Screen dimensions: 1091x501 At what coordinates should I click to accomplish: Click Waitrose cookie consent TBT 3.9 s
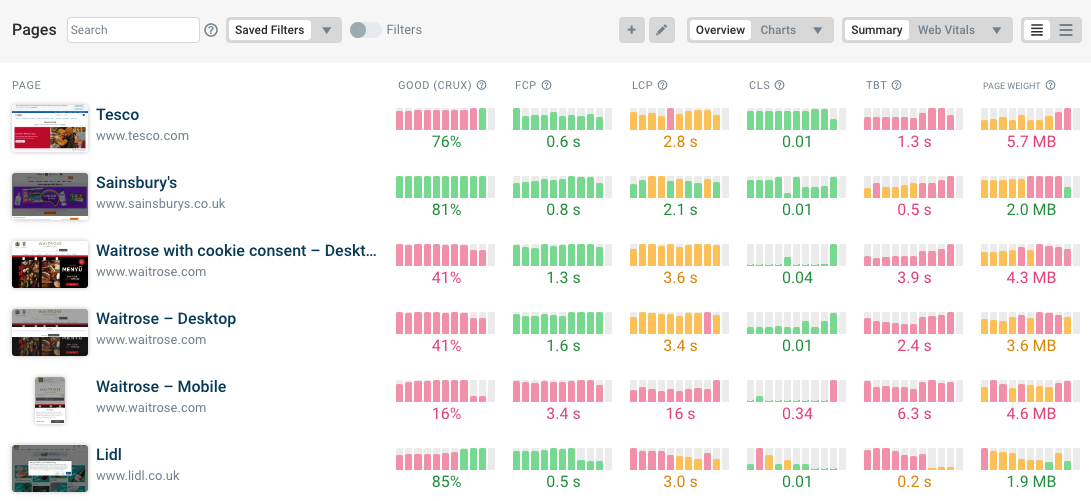point(914,278)
